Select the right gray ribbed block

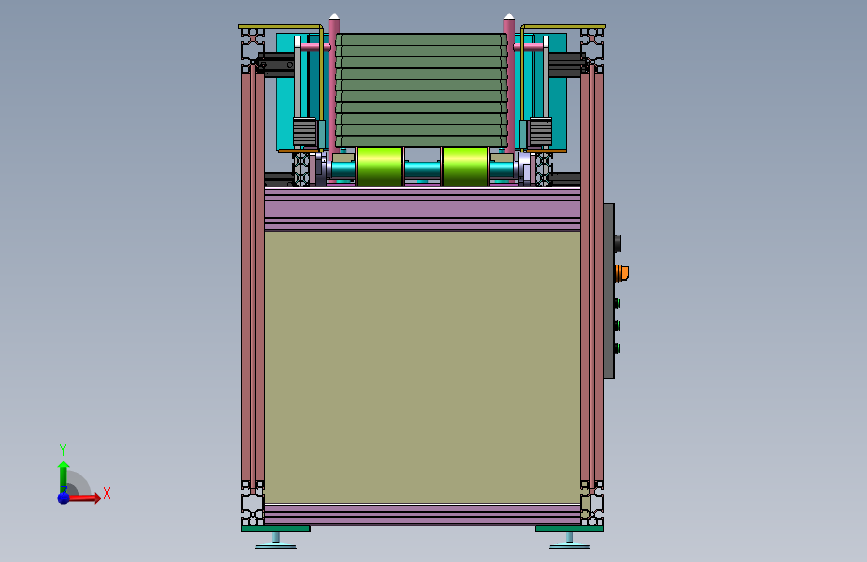pyautogui.click(x=540, y=132)
